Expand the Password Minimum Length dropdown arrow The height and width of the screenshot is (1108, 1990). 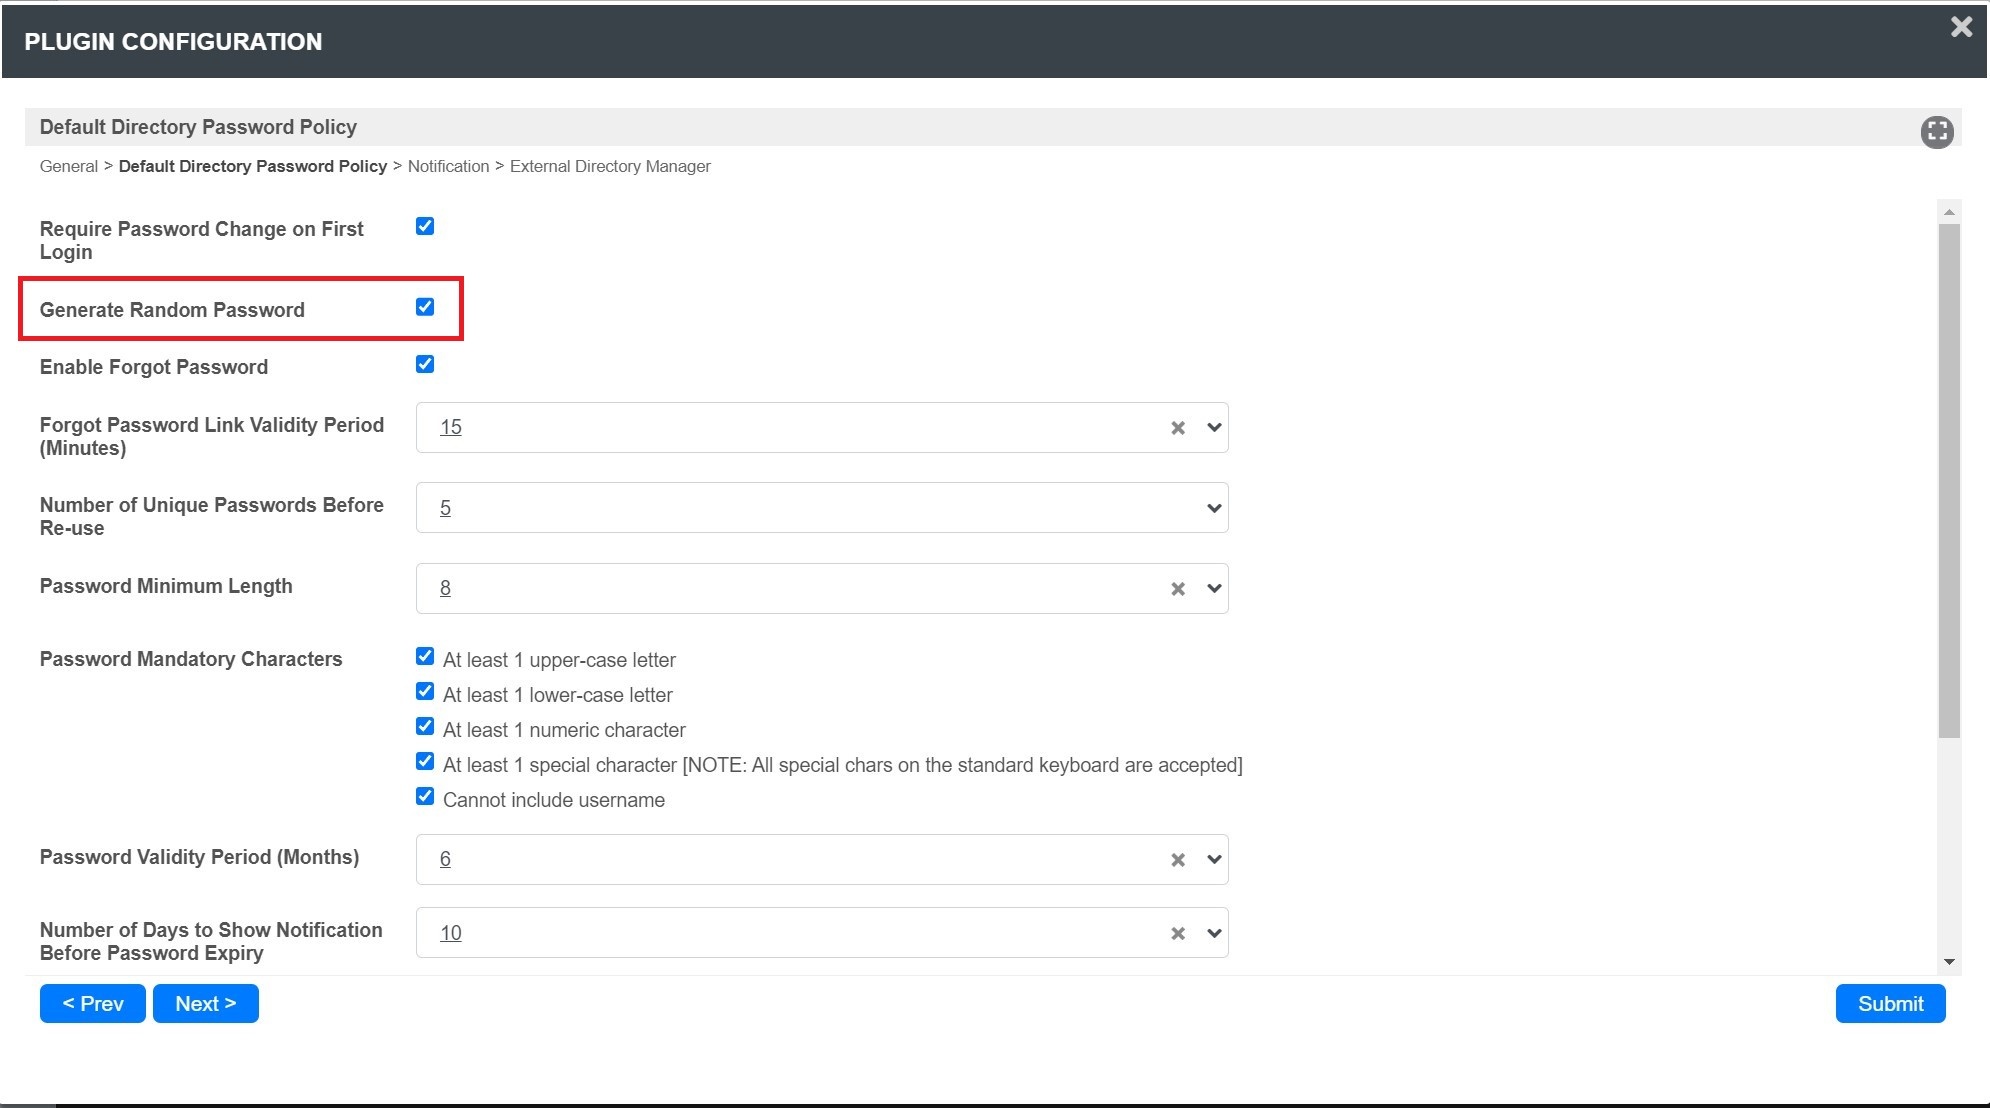coord(1214,589)
